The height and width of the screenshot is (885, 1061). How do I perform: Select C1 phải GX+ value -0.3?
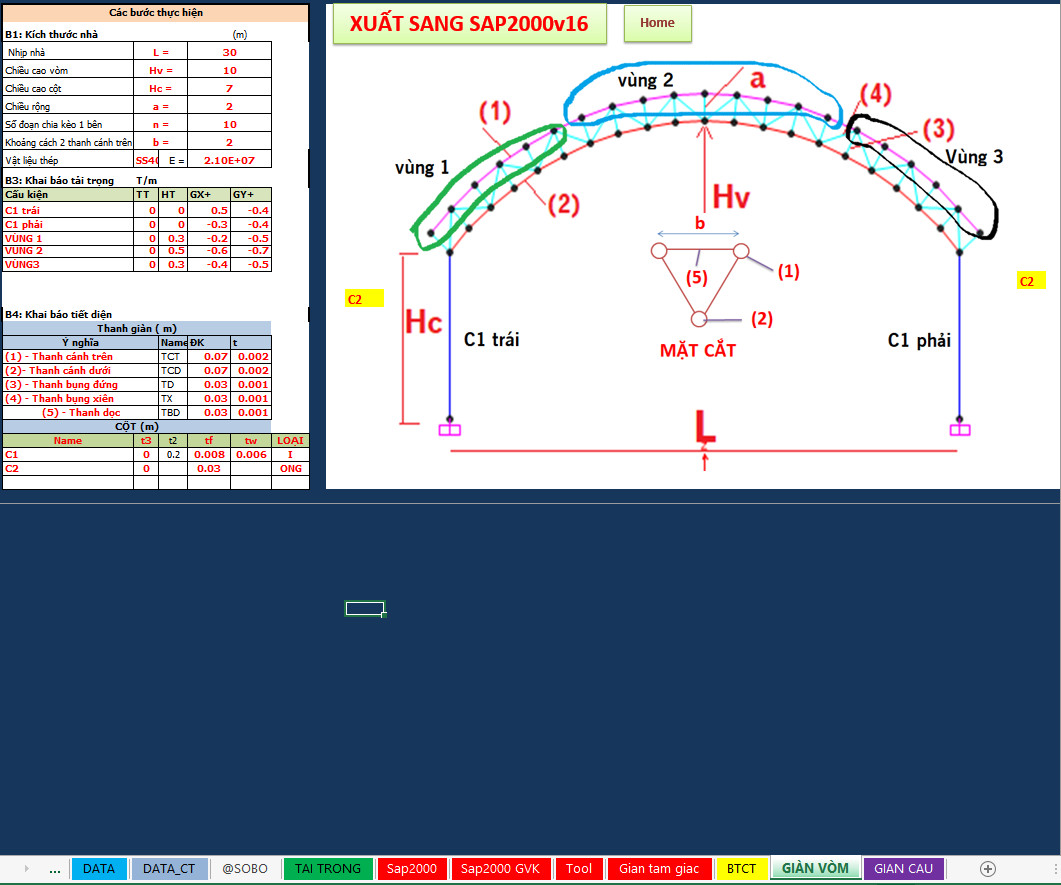point(209,225)
